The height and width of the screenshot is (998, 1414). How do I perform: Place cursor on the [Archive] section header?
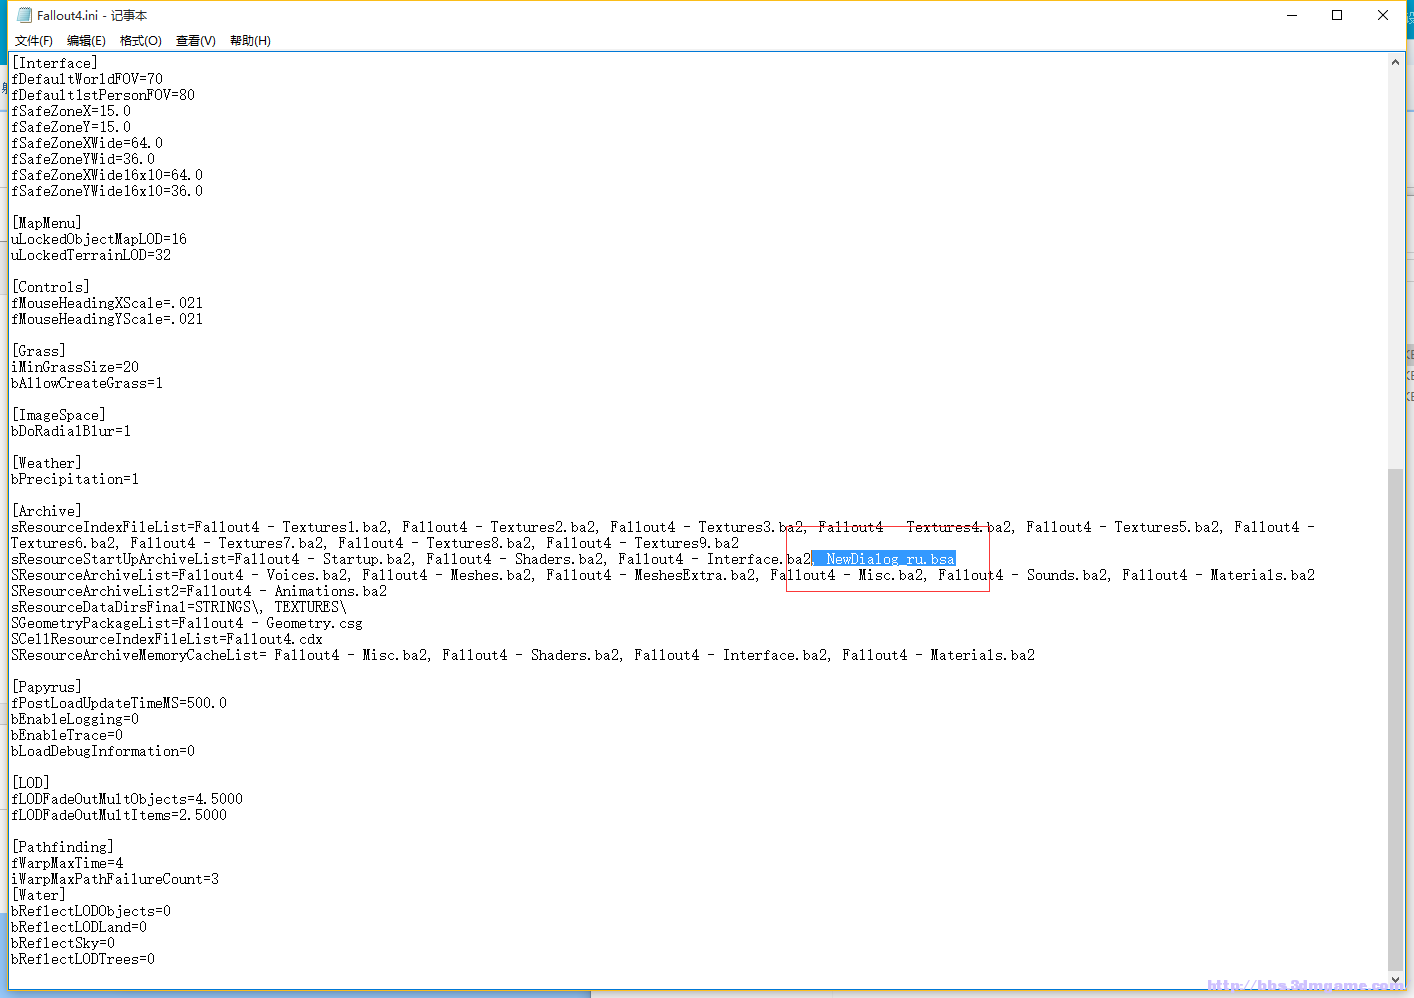point(47,511)
